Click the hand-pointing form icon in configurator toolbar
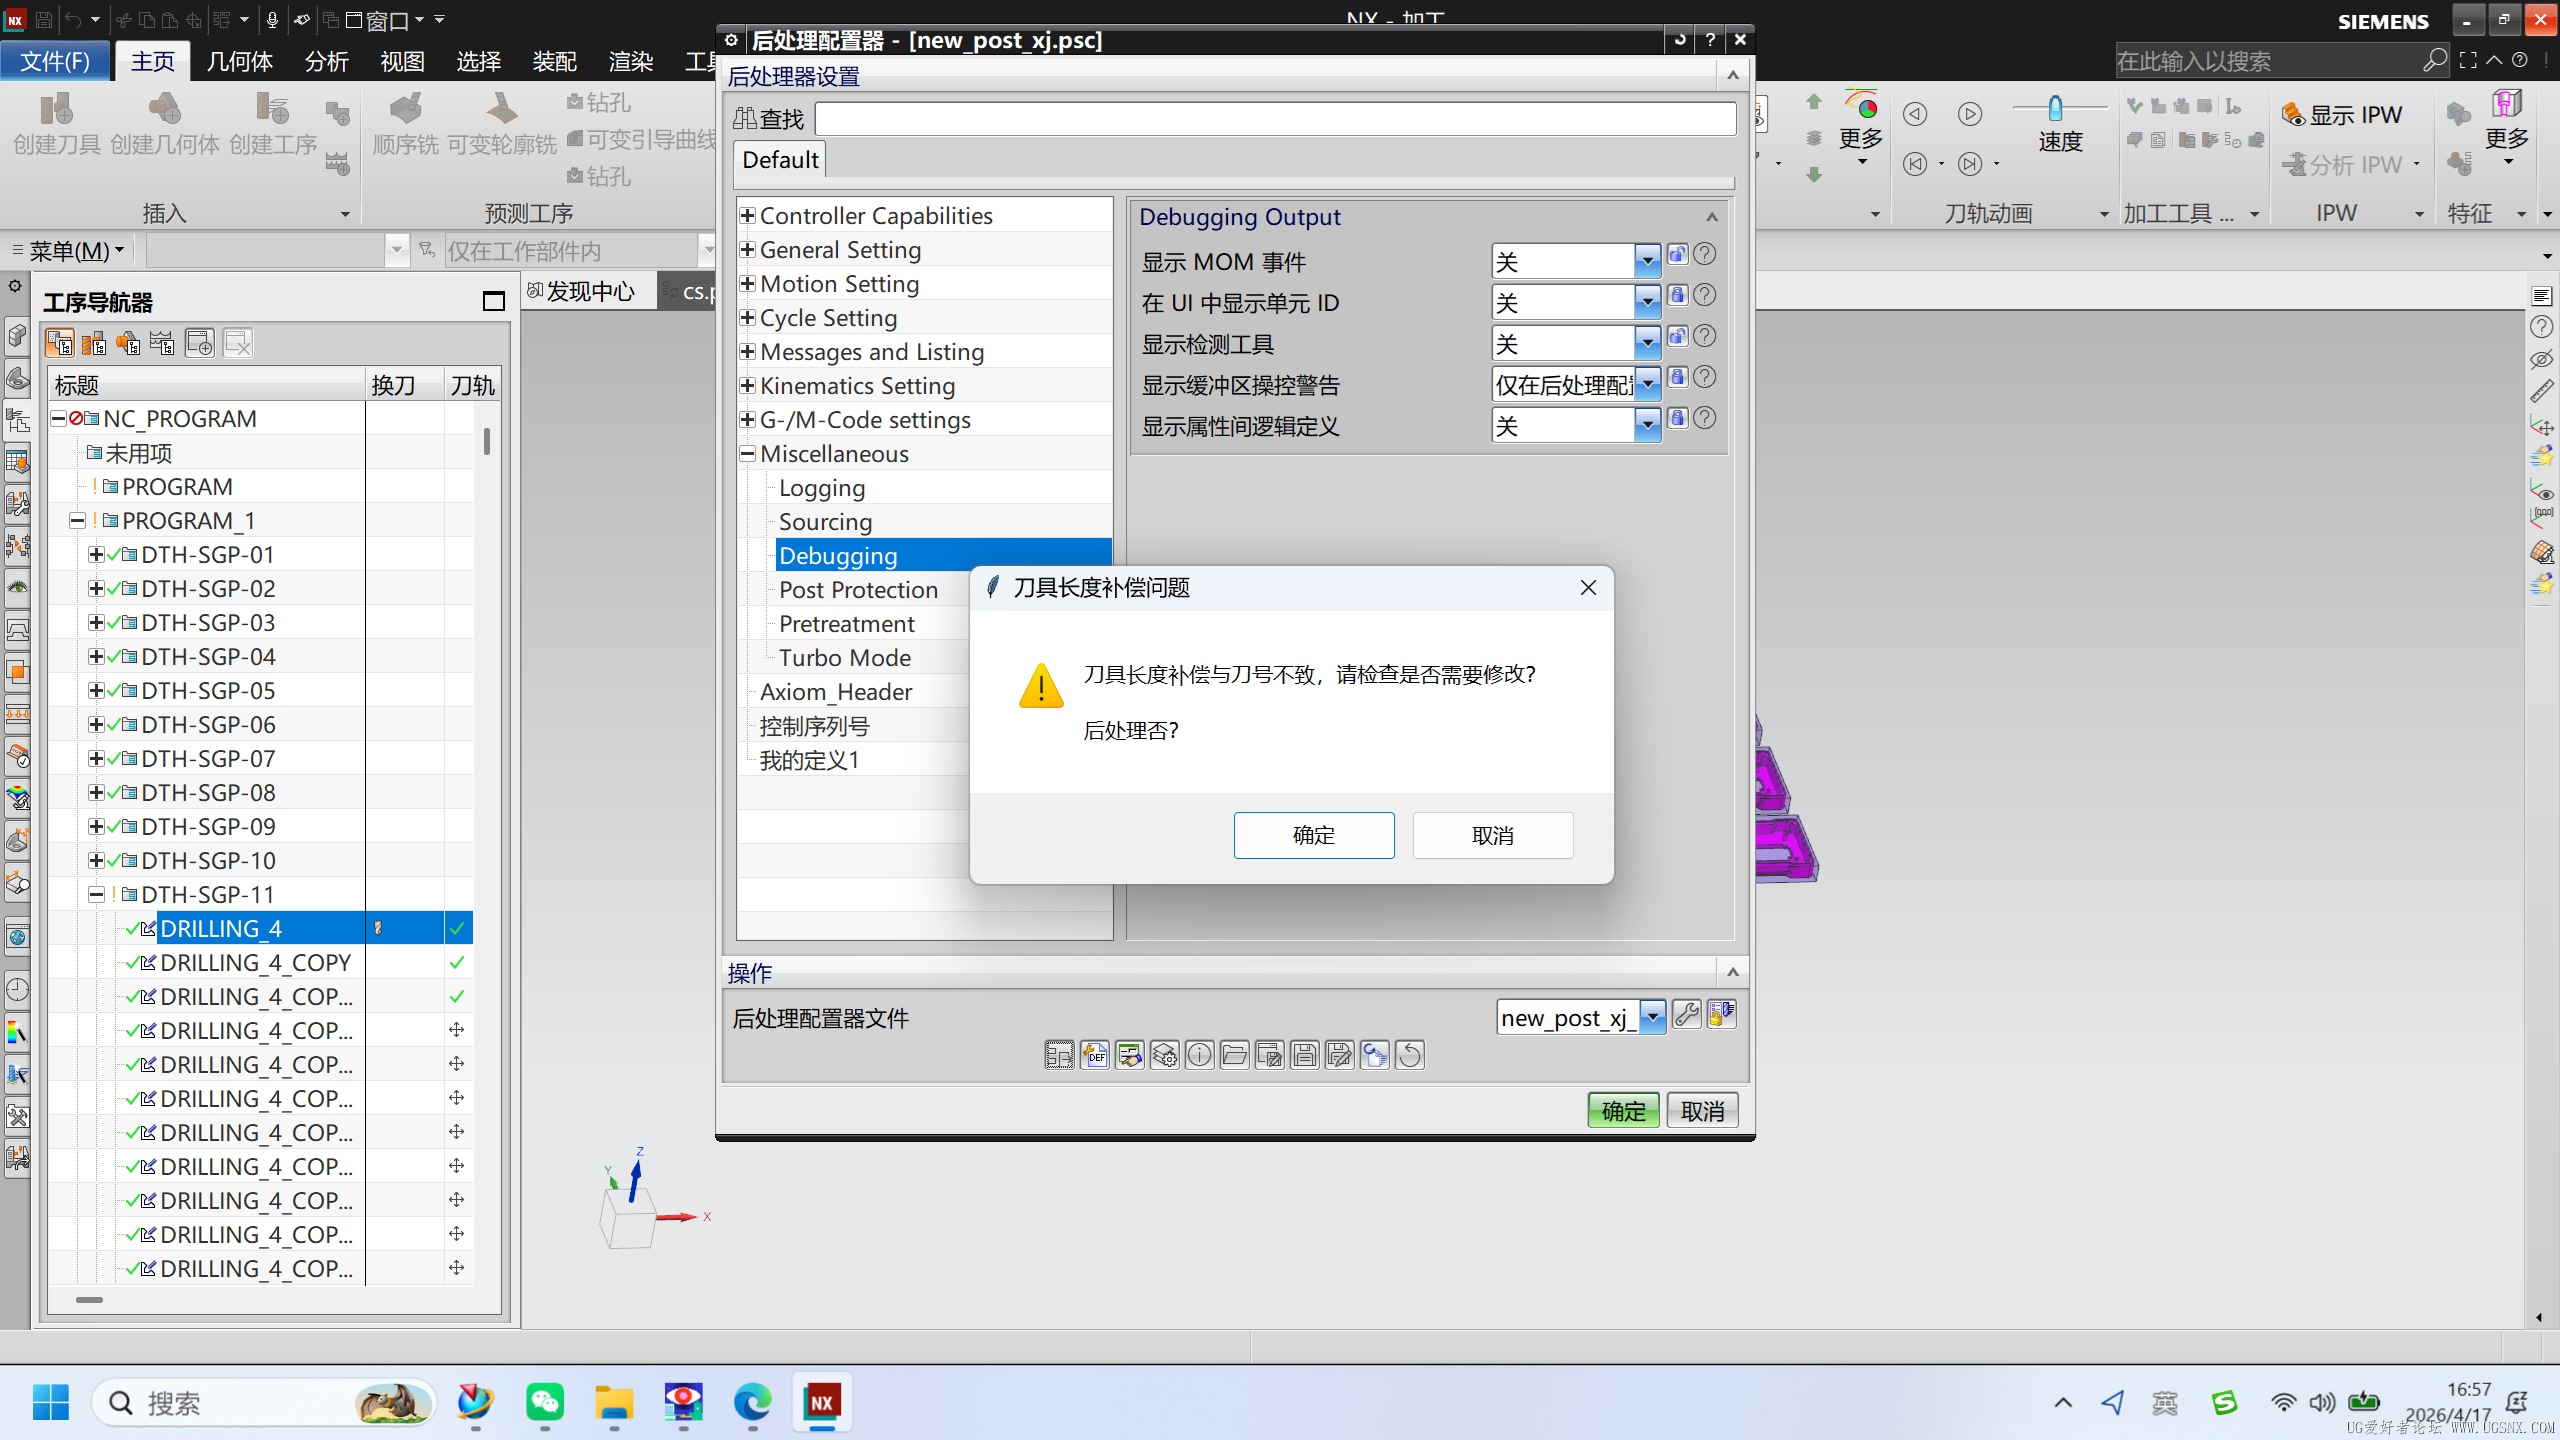 click(x=1130, y=1055)
